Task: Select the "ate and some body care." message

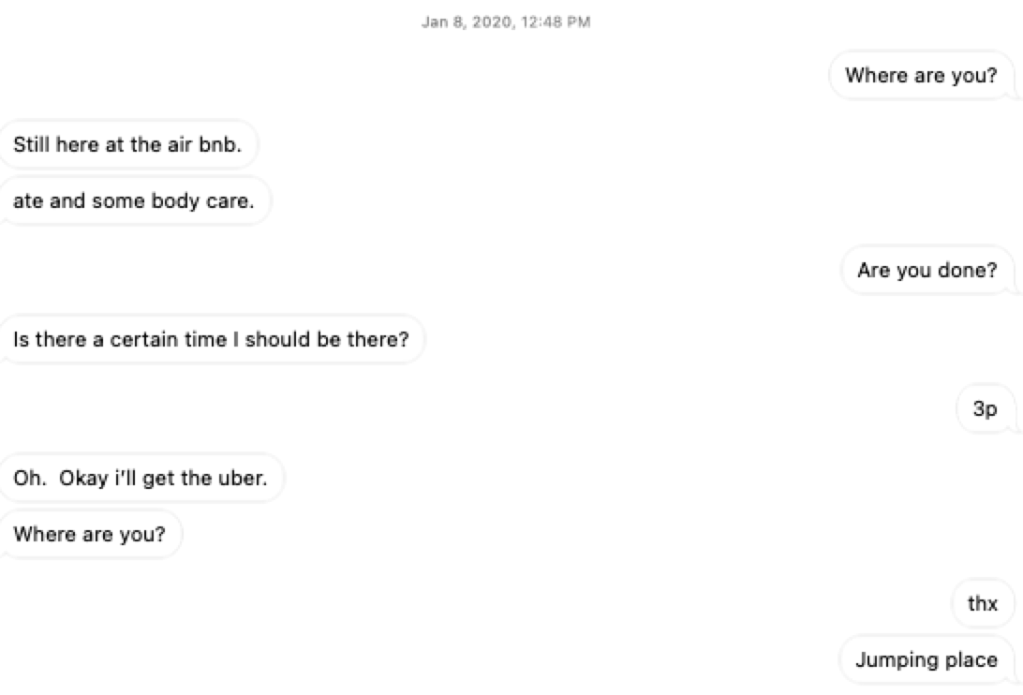Action: coord(134,199)
